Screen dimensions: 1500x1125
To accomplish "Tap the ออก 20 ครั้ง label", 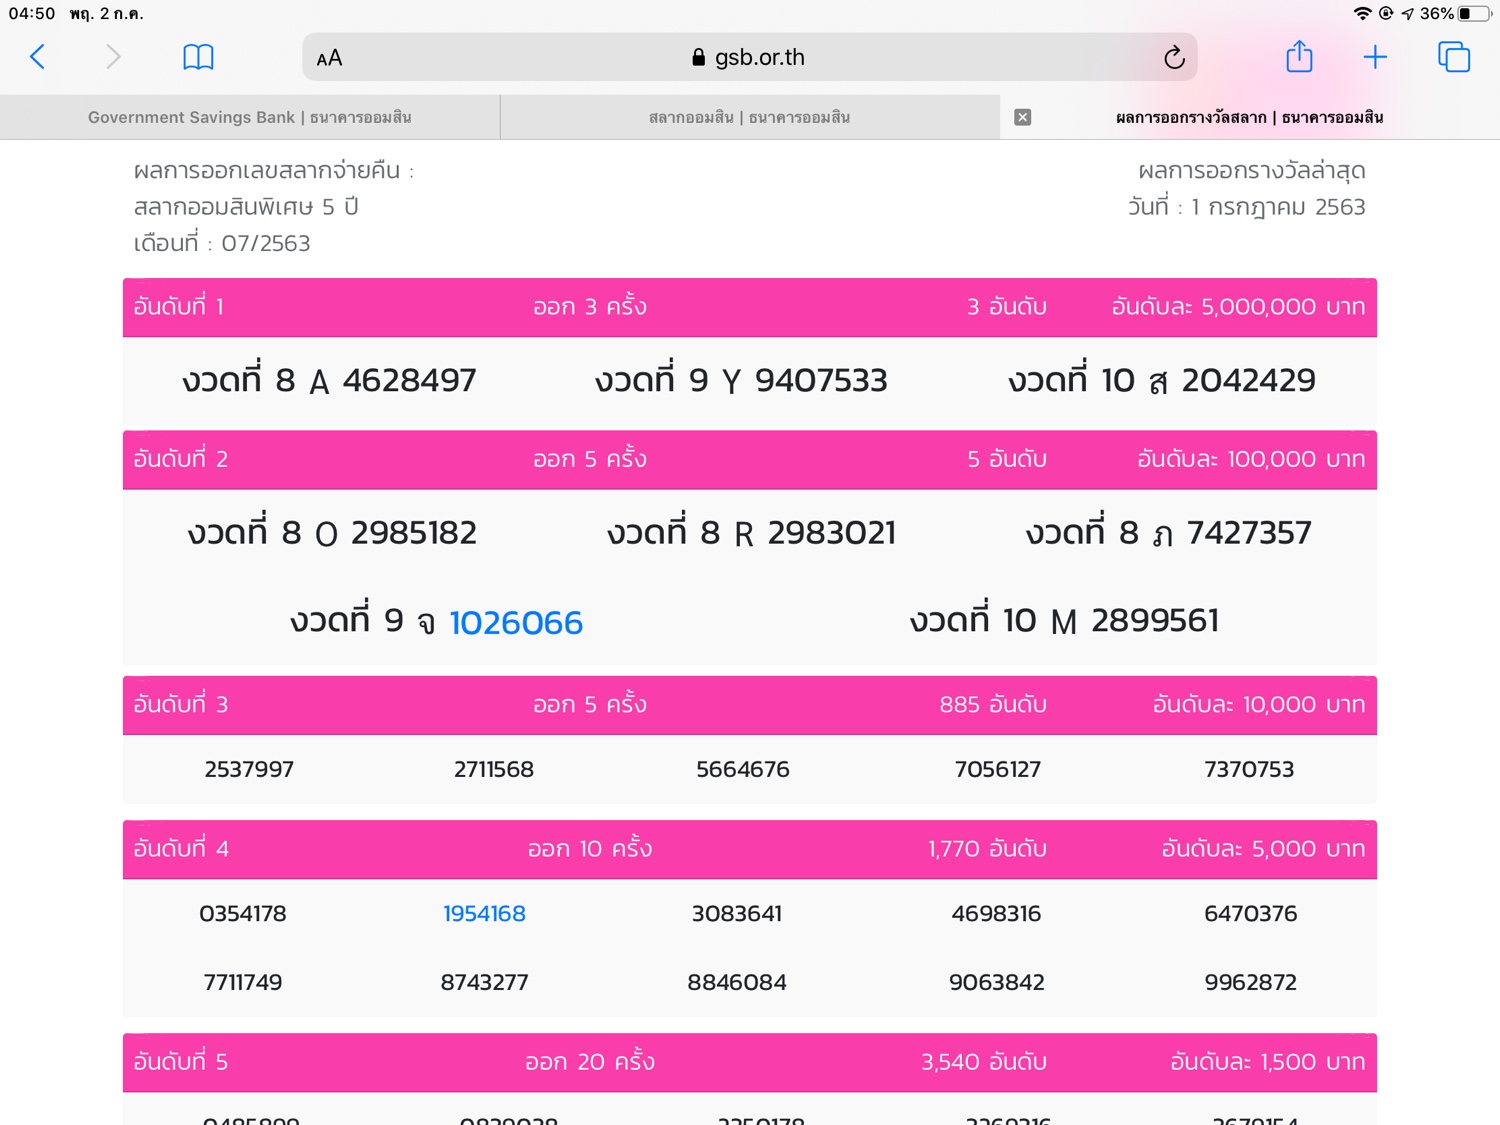I will coord(590,1061).
